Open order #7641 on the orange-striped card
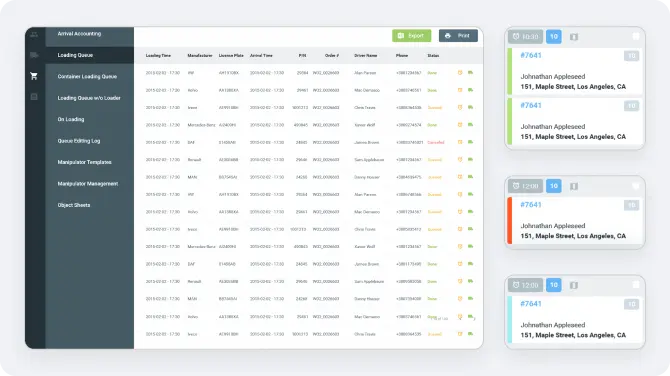 531,205
